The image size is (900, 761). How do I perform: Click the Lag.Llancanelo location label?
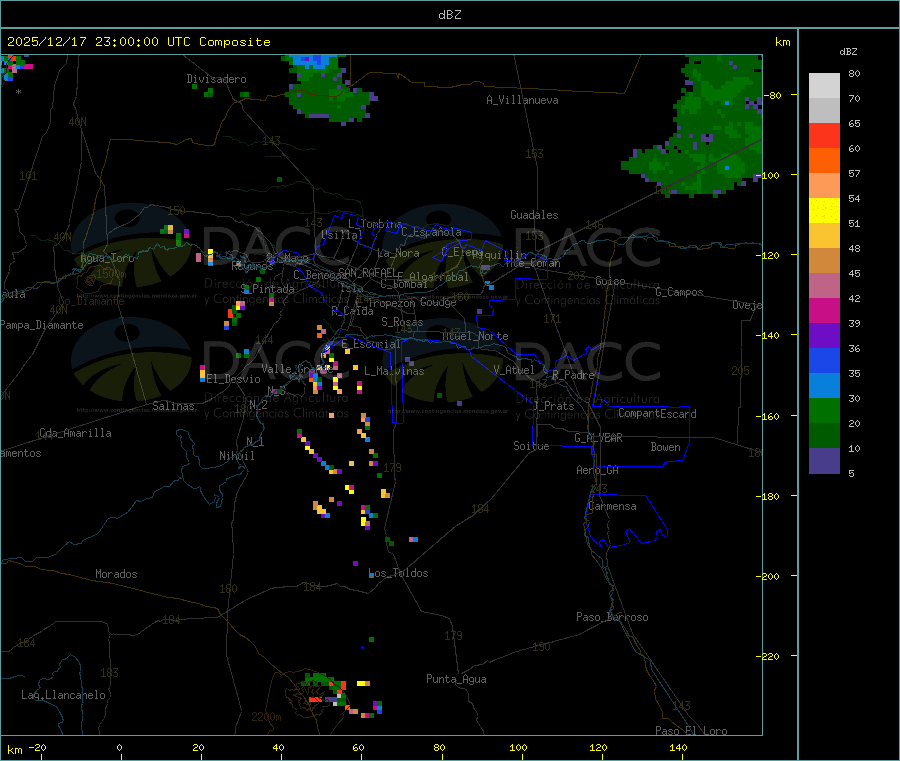coord(63,695)
